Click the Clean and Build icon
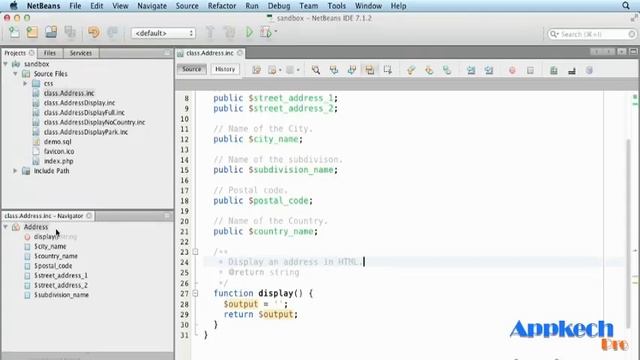Image resolution: width=640 pixels, height=360 pixels. point(229,32)
